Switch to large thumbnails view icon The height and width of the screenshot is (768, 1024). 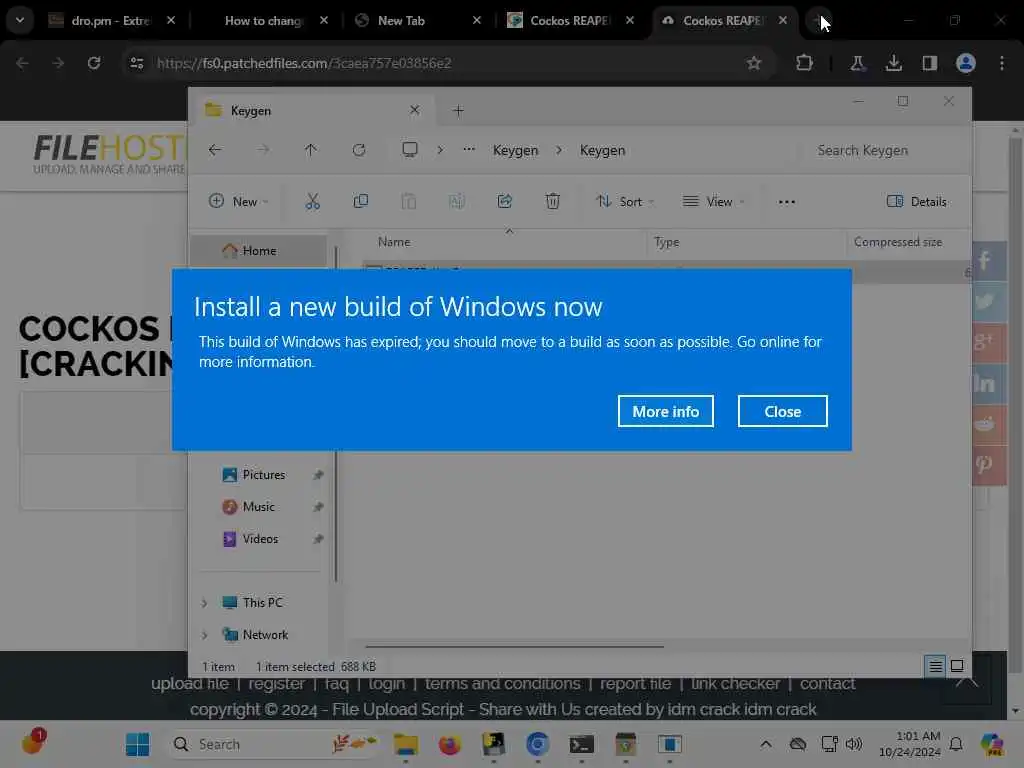click(x=957, y=666)
